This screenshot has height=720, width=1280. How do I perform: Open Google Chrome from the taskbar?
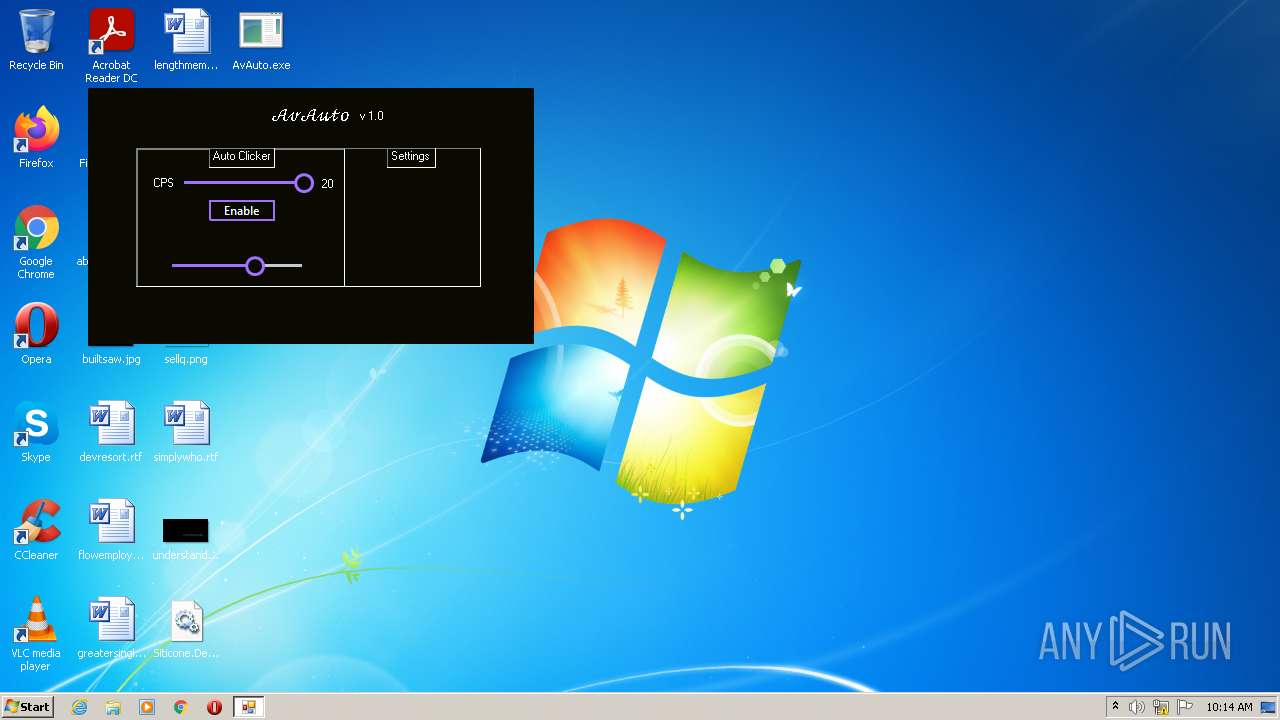(x=181, y=707)
